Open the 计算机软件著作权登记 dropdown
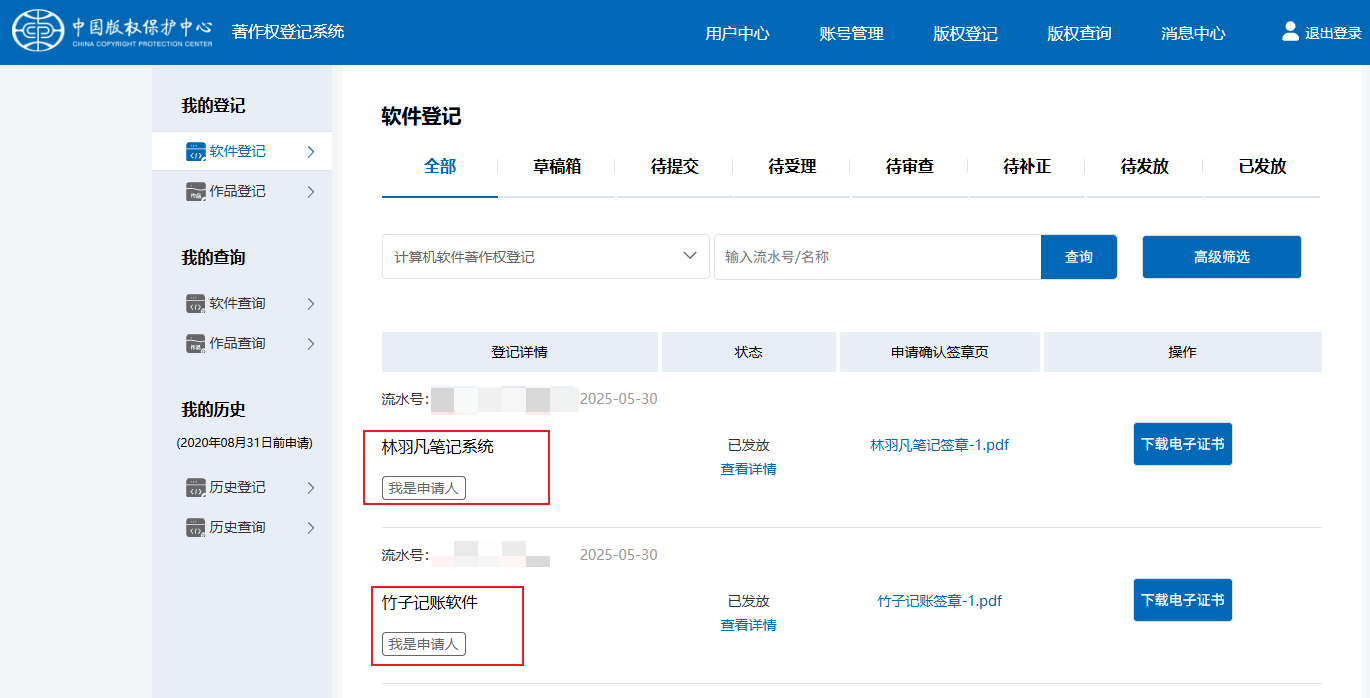This screenshot has height=698, width=1370. coord(546,257)
